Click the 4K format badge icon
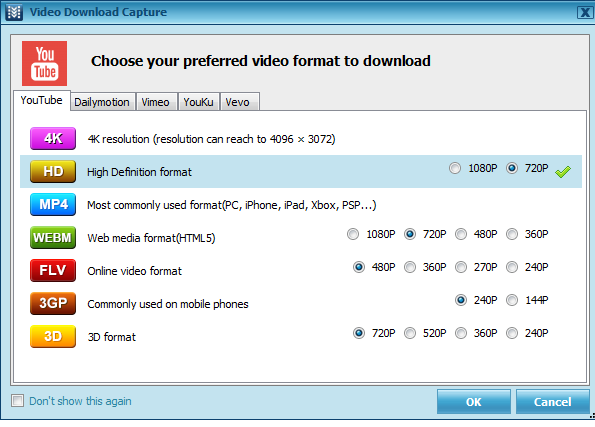Viewport: 595px width, 427px height. click(53, 139)
